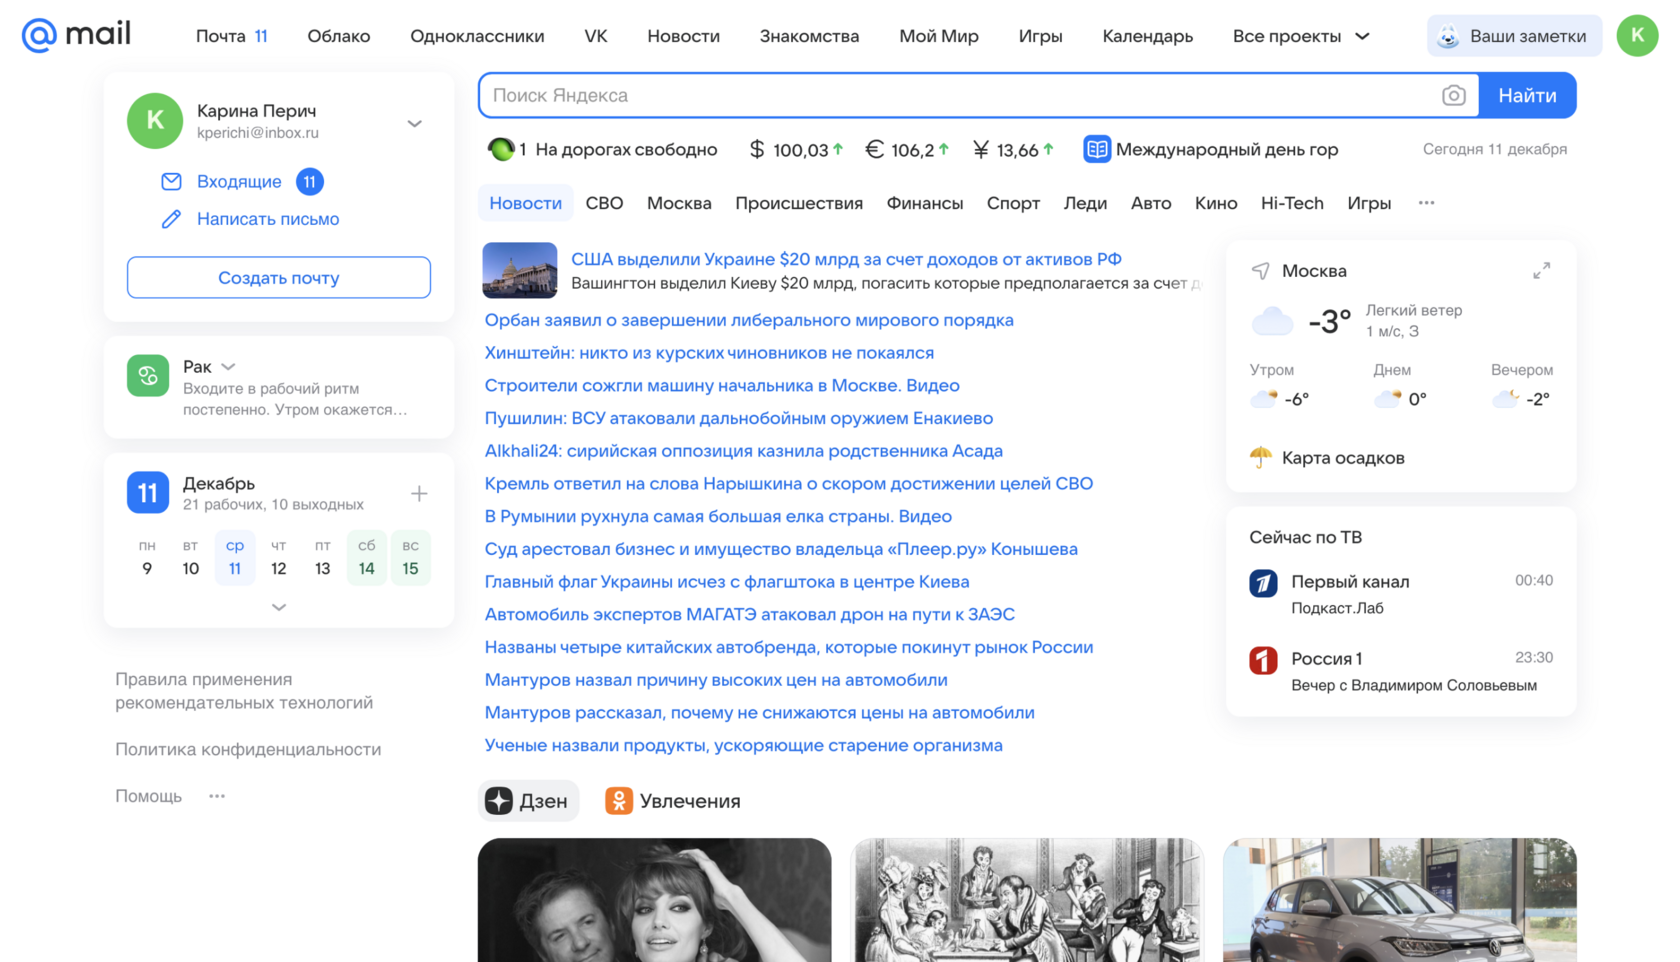Select the Происшествия news tab
The width and height of the screenshot is (1680, 962).
[799, 203]
